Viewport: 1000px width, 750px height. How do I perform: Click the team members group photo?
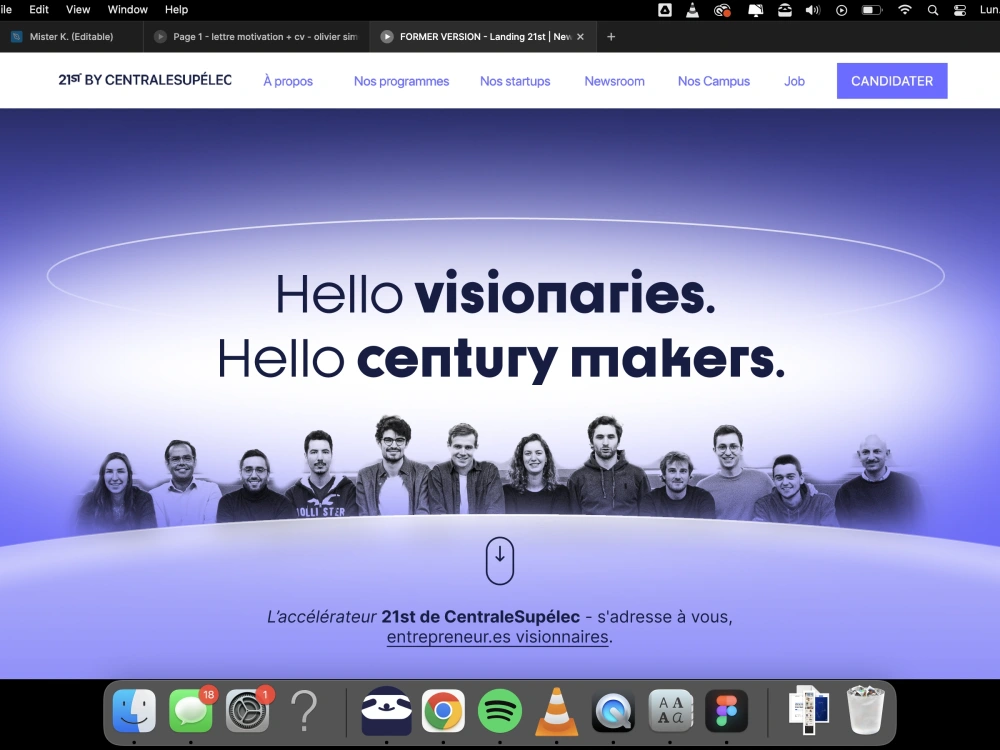click(500, 472)
